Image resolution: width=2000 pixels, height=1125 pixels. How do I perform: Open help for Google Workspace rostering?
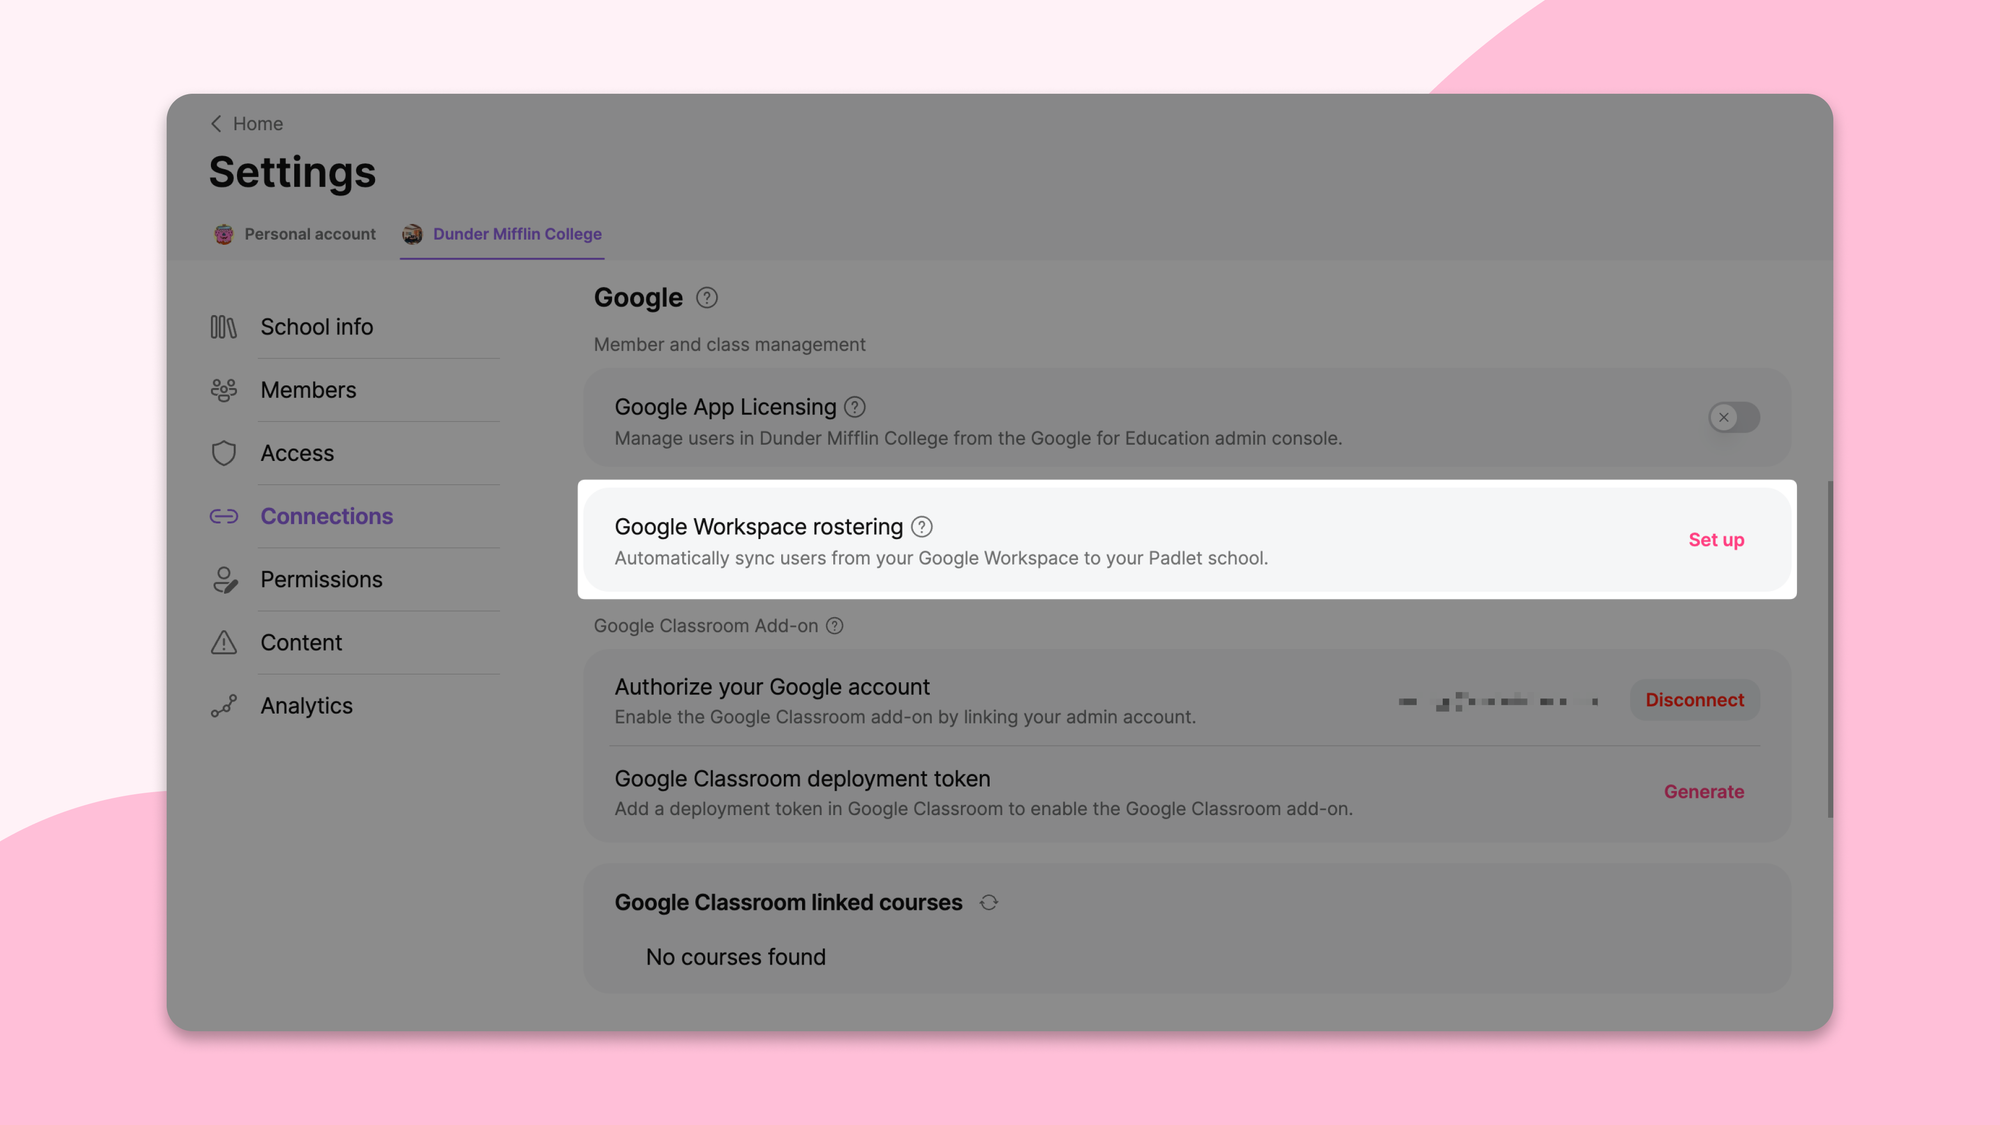(922, 526)
